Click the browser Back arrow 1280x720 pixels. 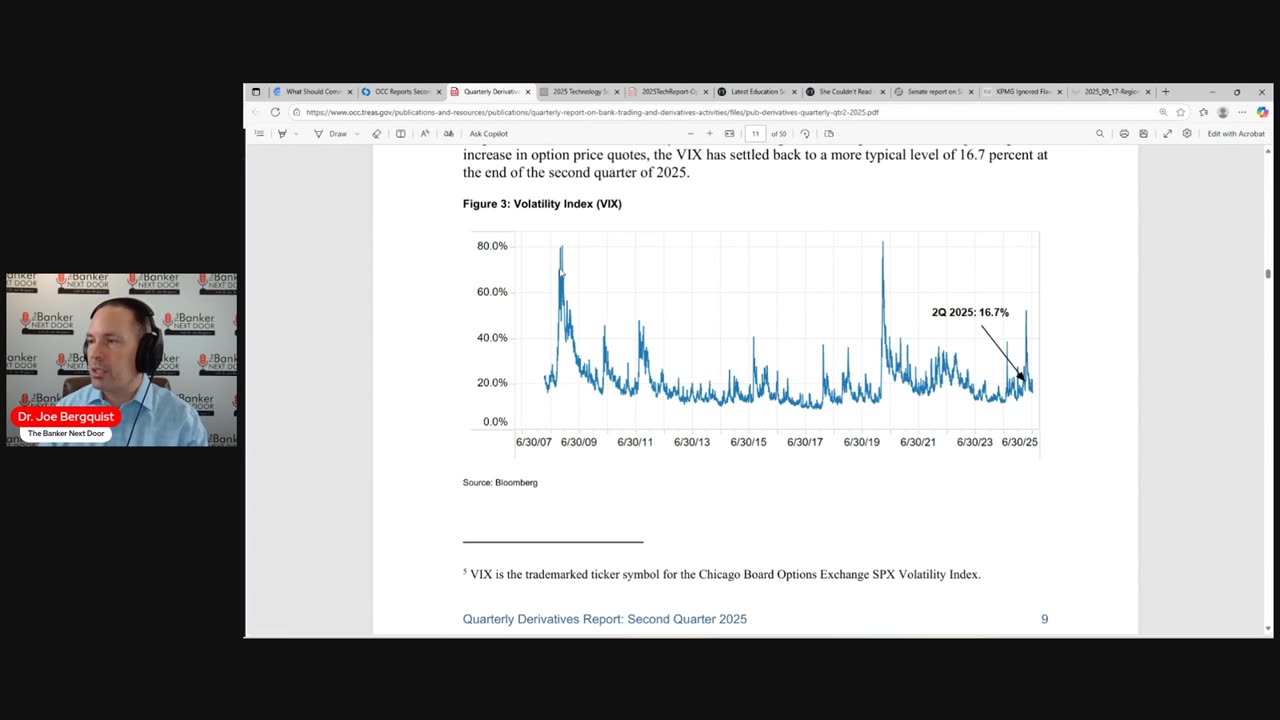pos(256,112)
